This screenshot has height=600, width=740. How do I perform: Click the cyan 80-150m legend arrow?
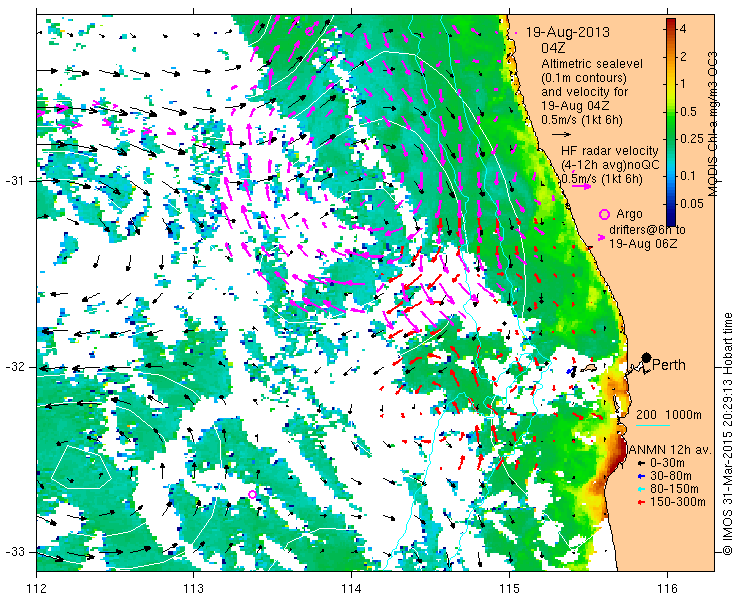click(x=641, y=490)
